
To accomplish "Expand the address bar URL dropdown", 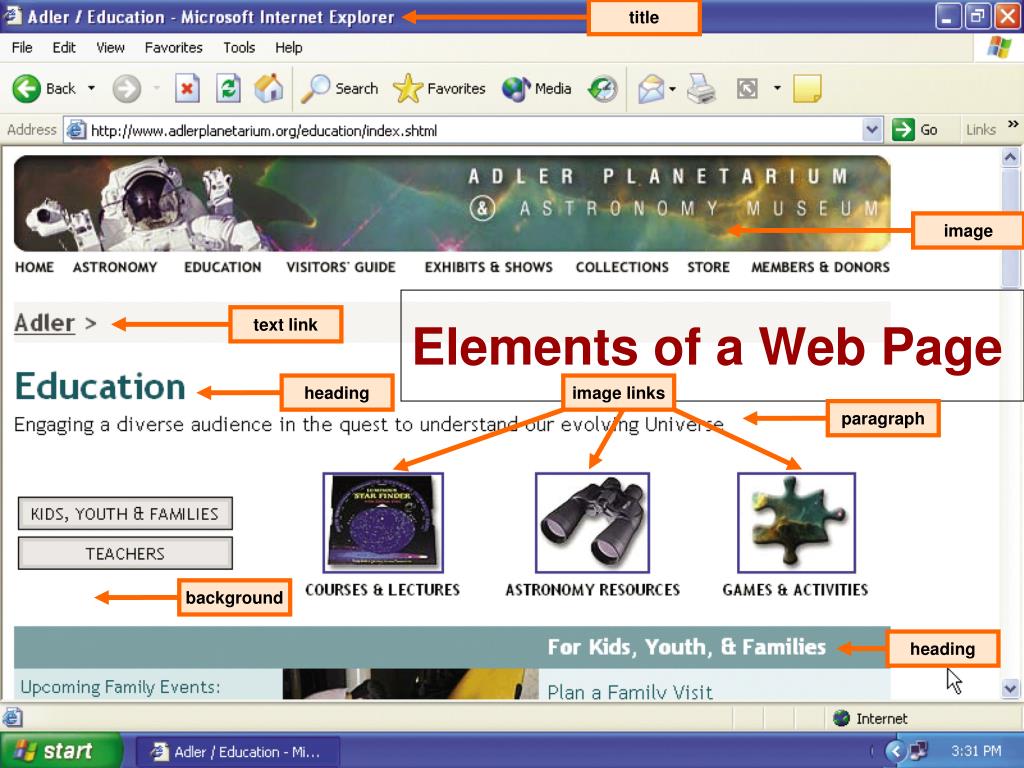I will click(872, 130).
